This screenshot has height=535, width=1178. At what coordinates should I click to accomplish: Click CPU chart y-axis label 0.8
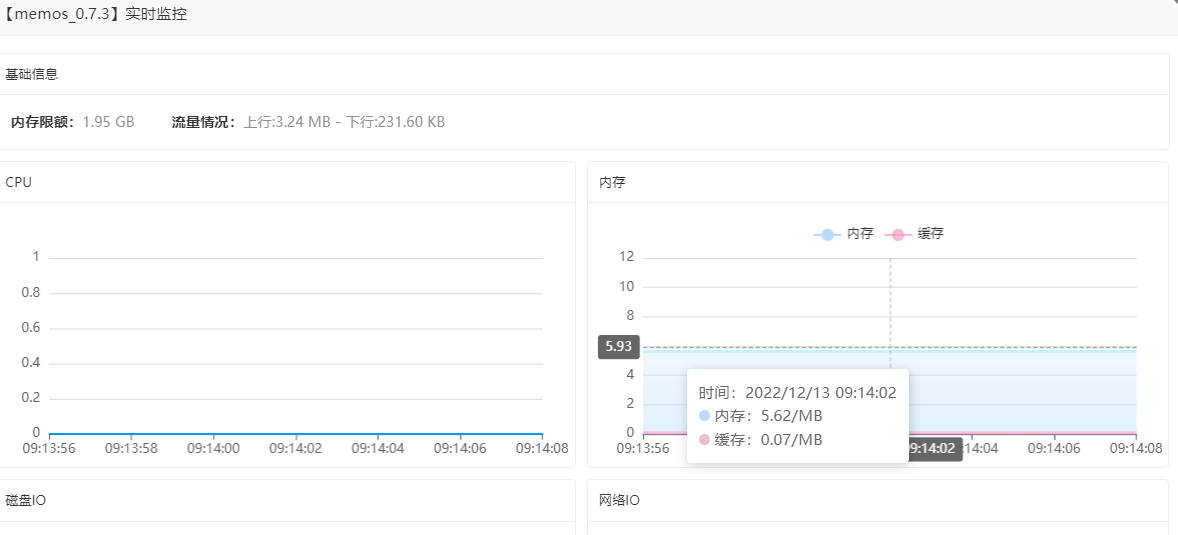click(31, 292)
